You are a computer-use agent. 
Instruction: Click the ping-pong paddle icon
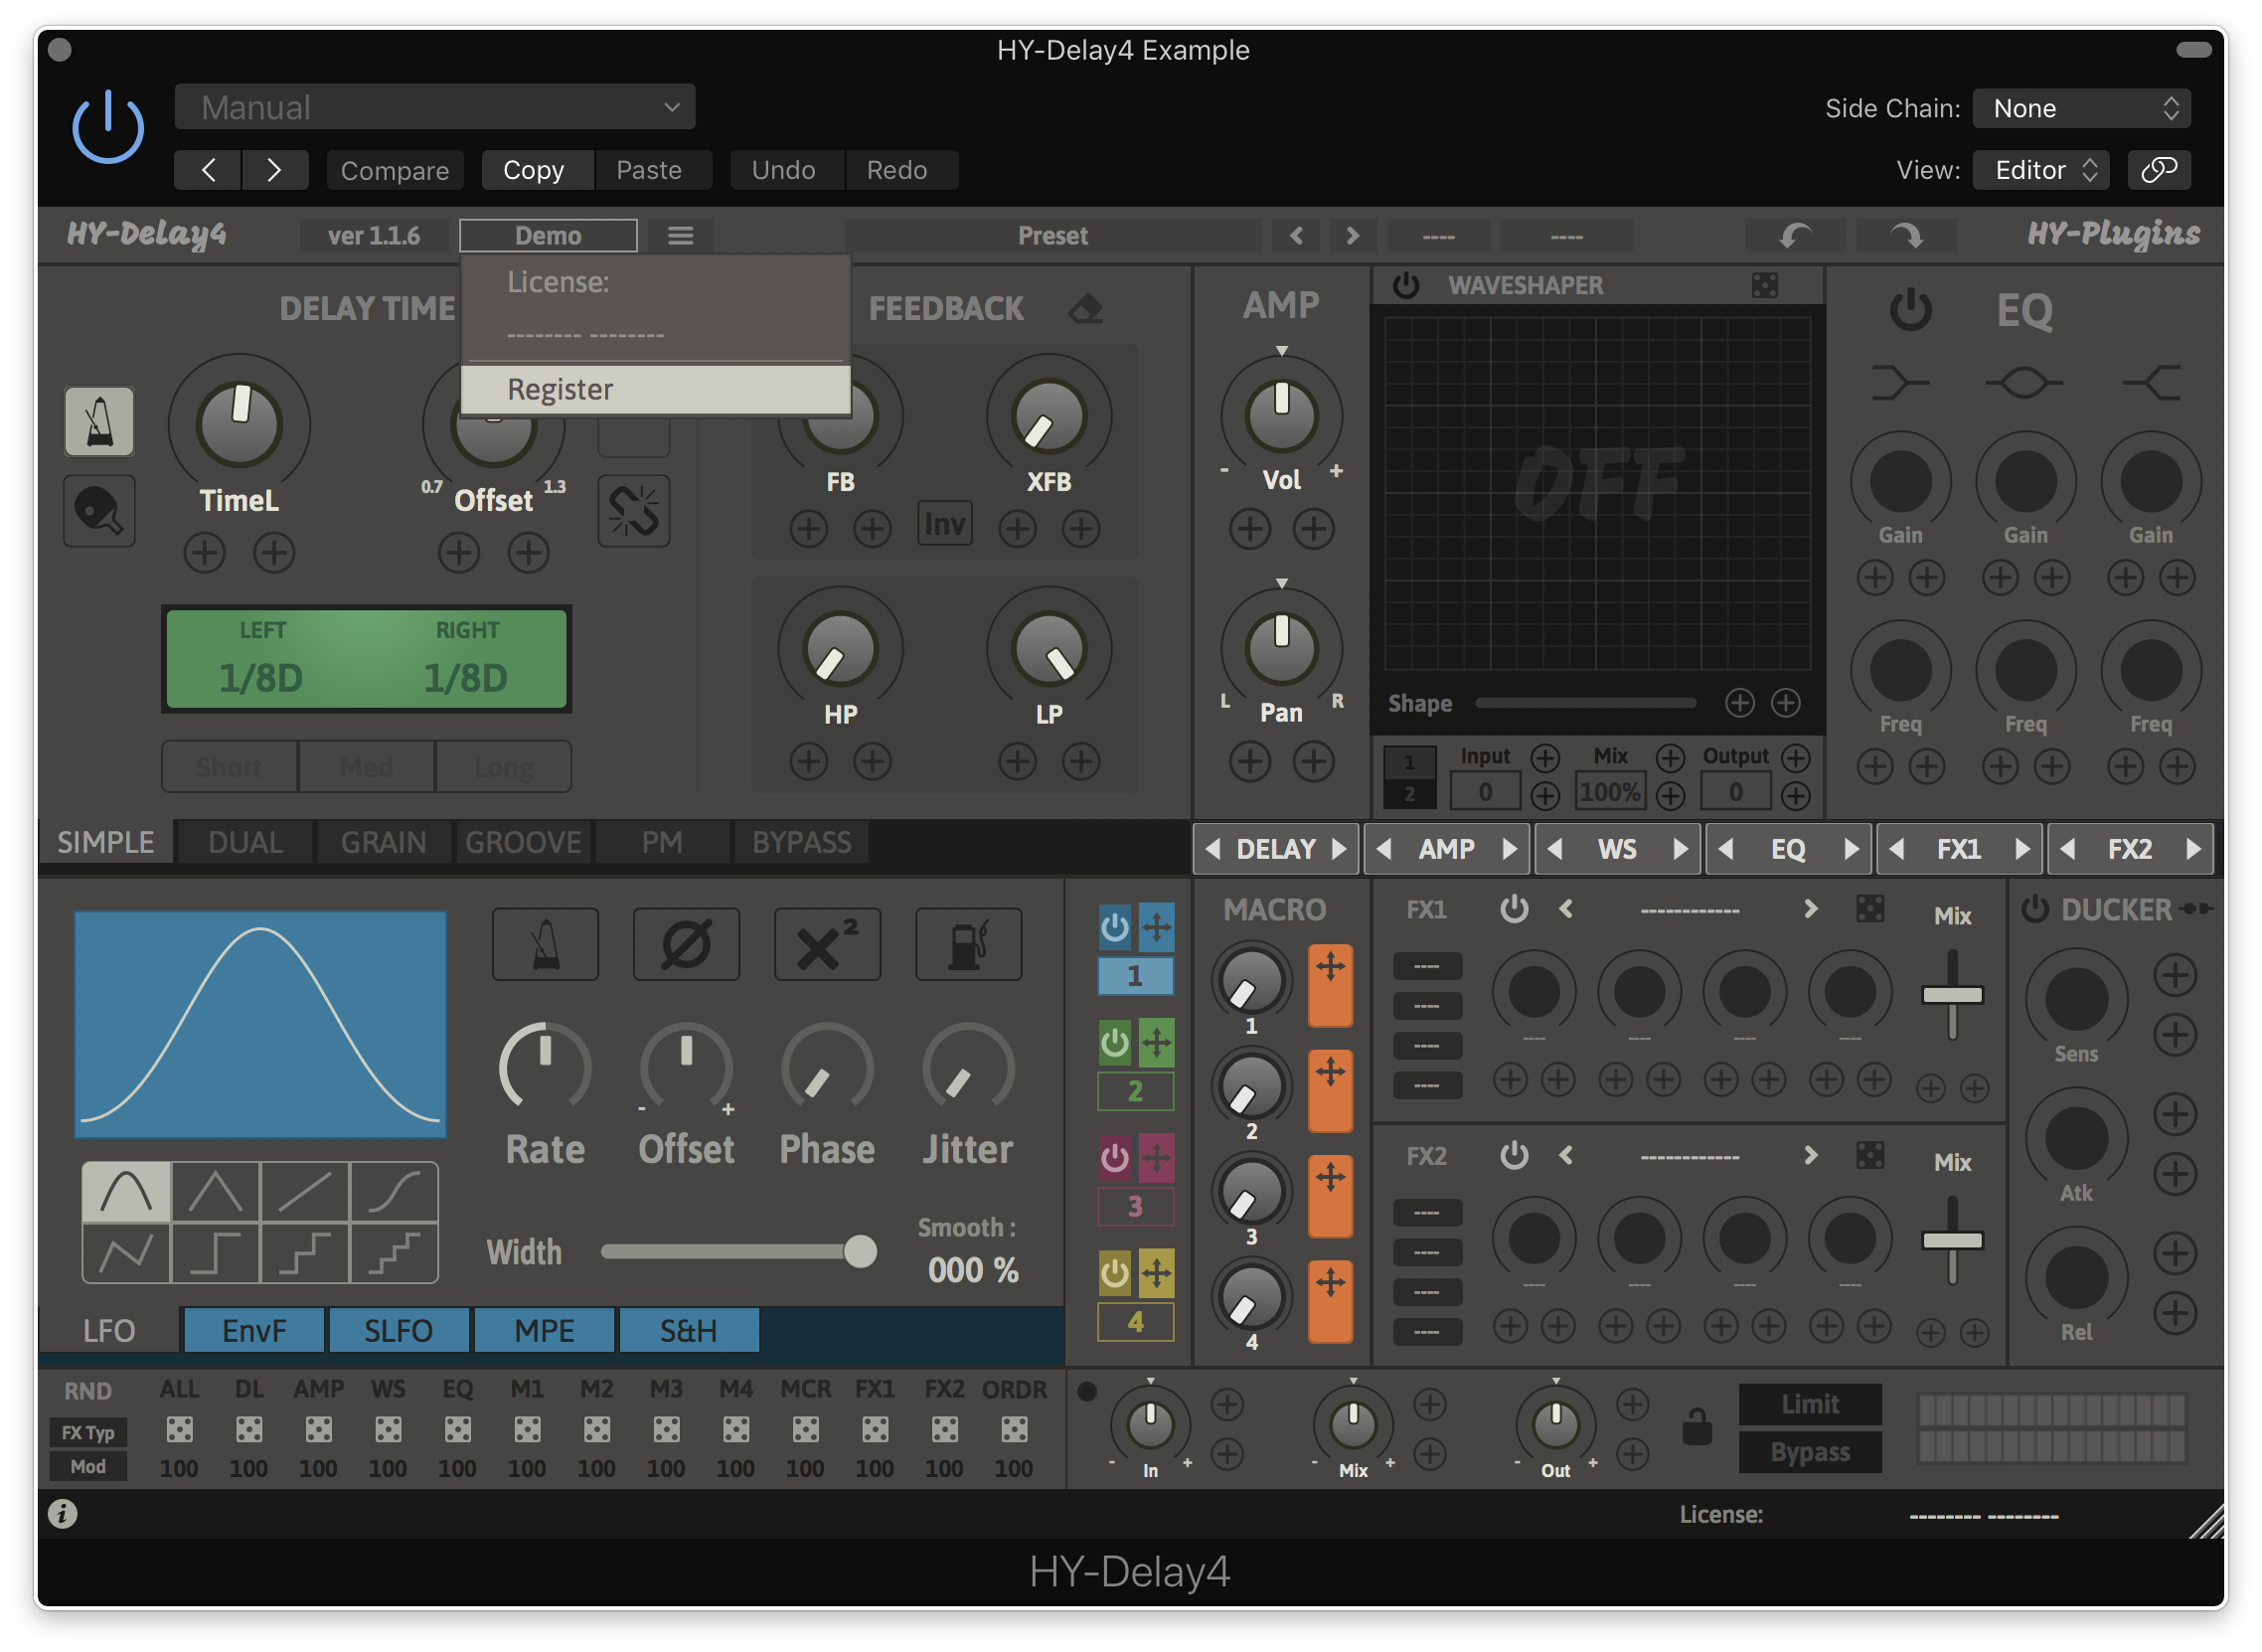point(99,511)
